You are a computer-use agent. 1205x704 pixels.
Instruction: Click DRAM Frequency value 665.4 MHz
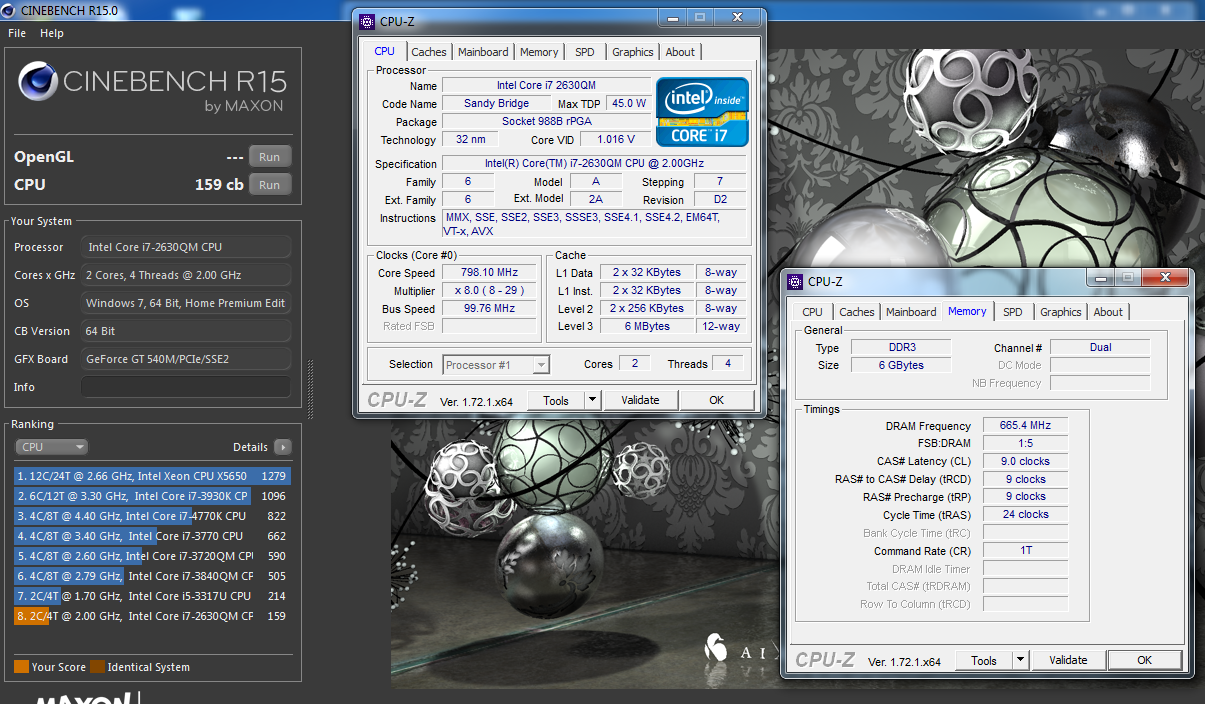[x=1025, y=426]
